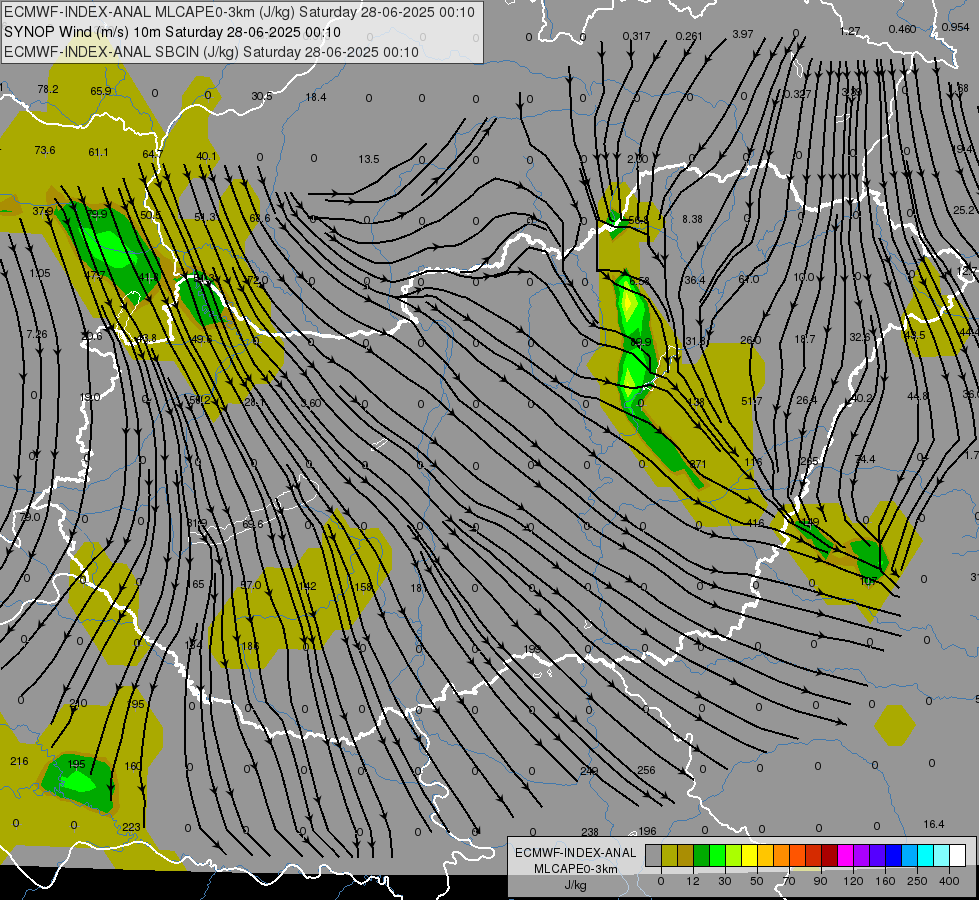Click the map value 57.0

click(251, 585)
